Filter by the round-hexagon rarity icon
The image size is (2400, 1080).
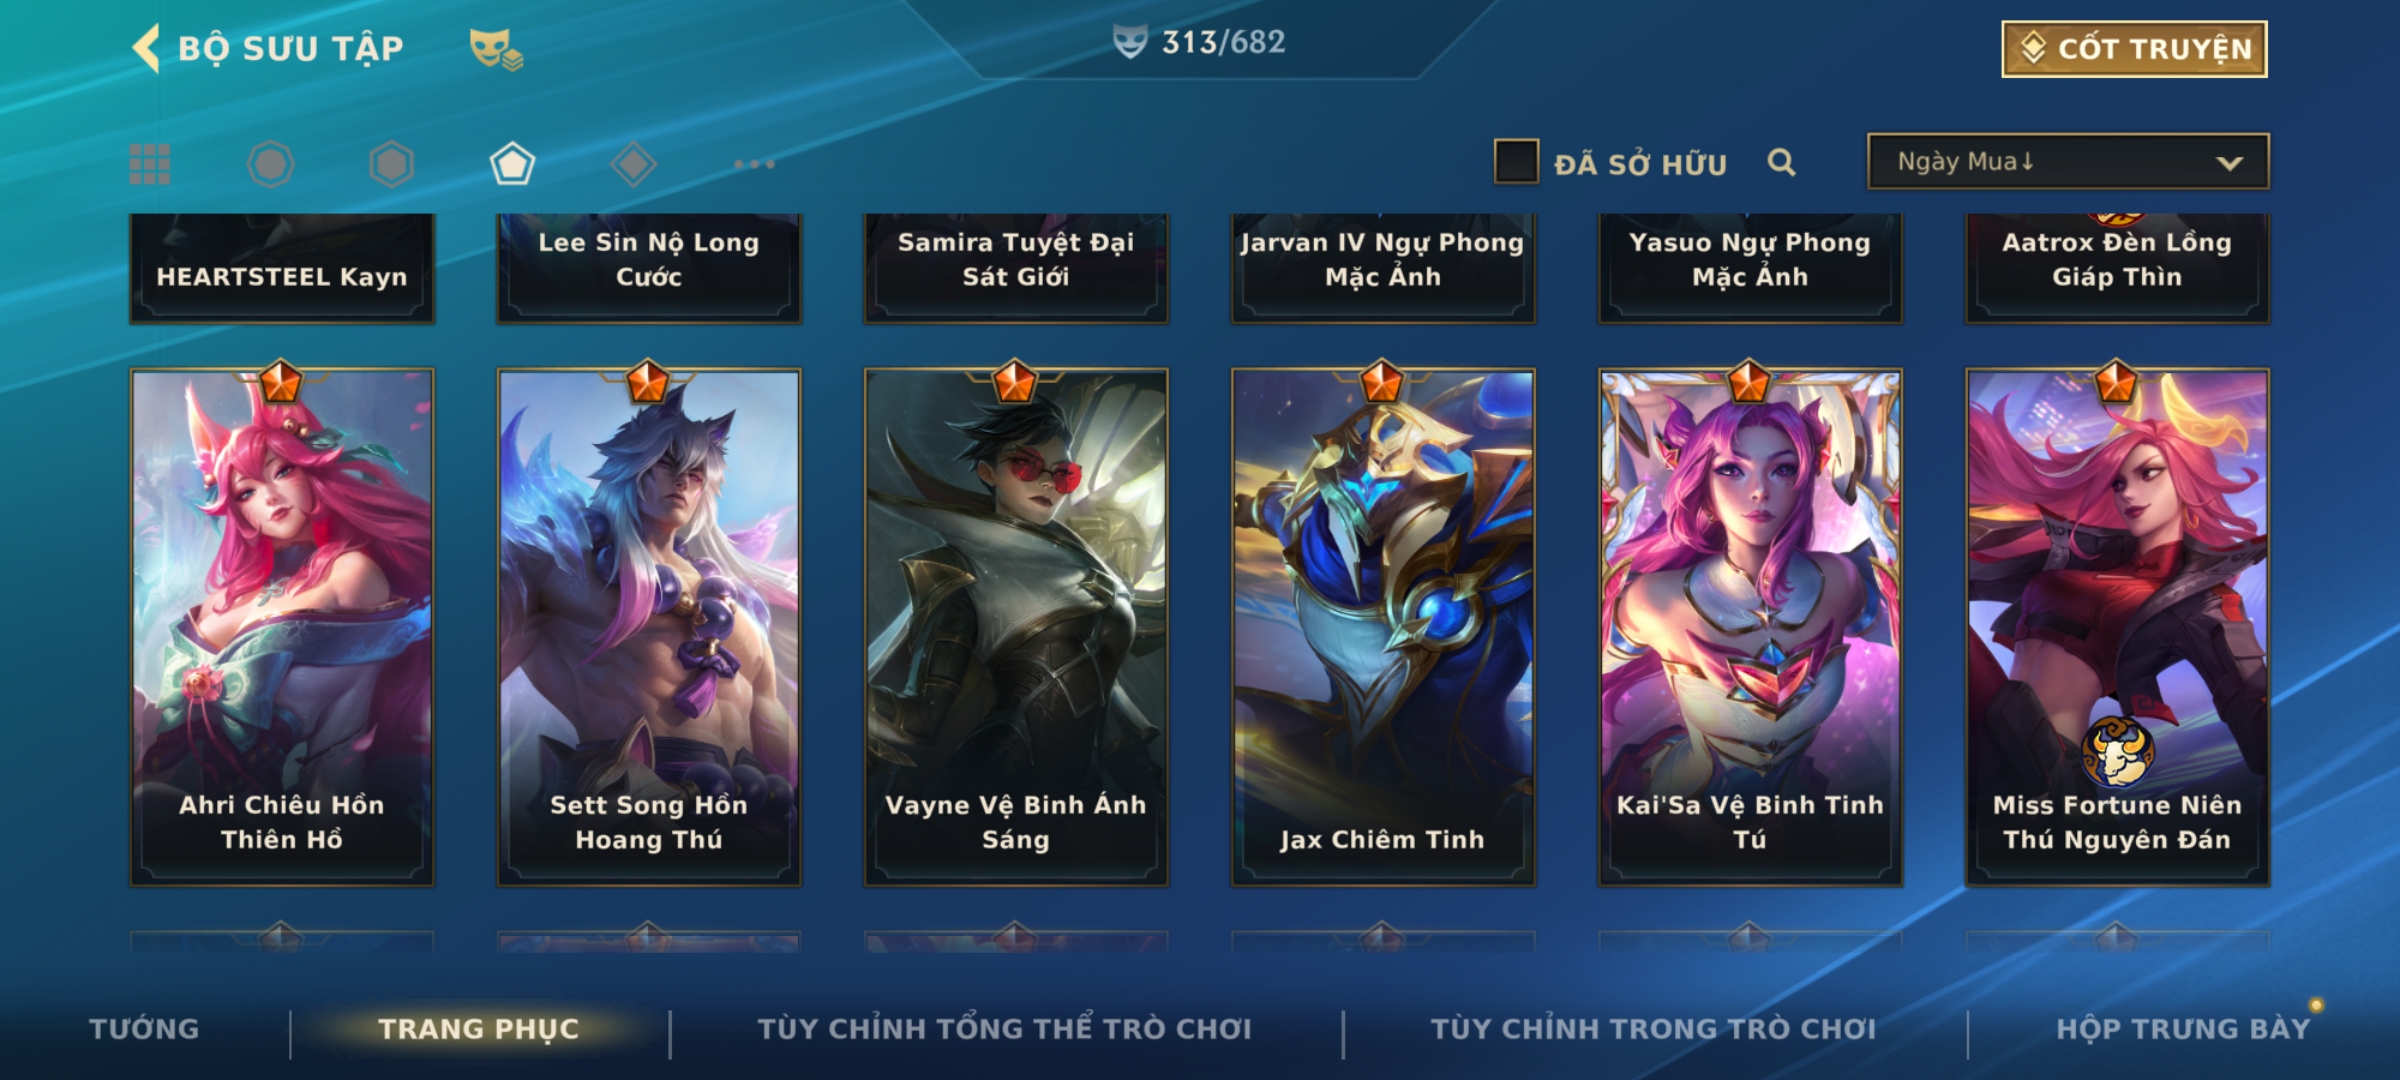[x=271, y=164]
